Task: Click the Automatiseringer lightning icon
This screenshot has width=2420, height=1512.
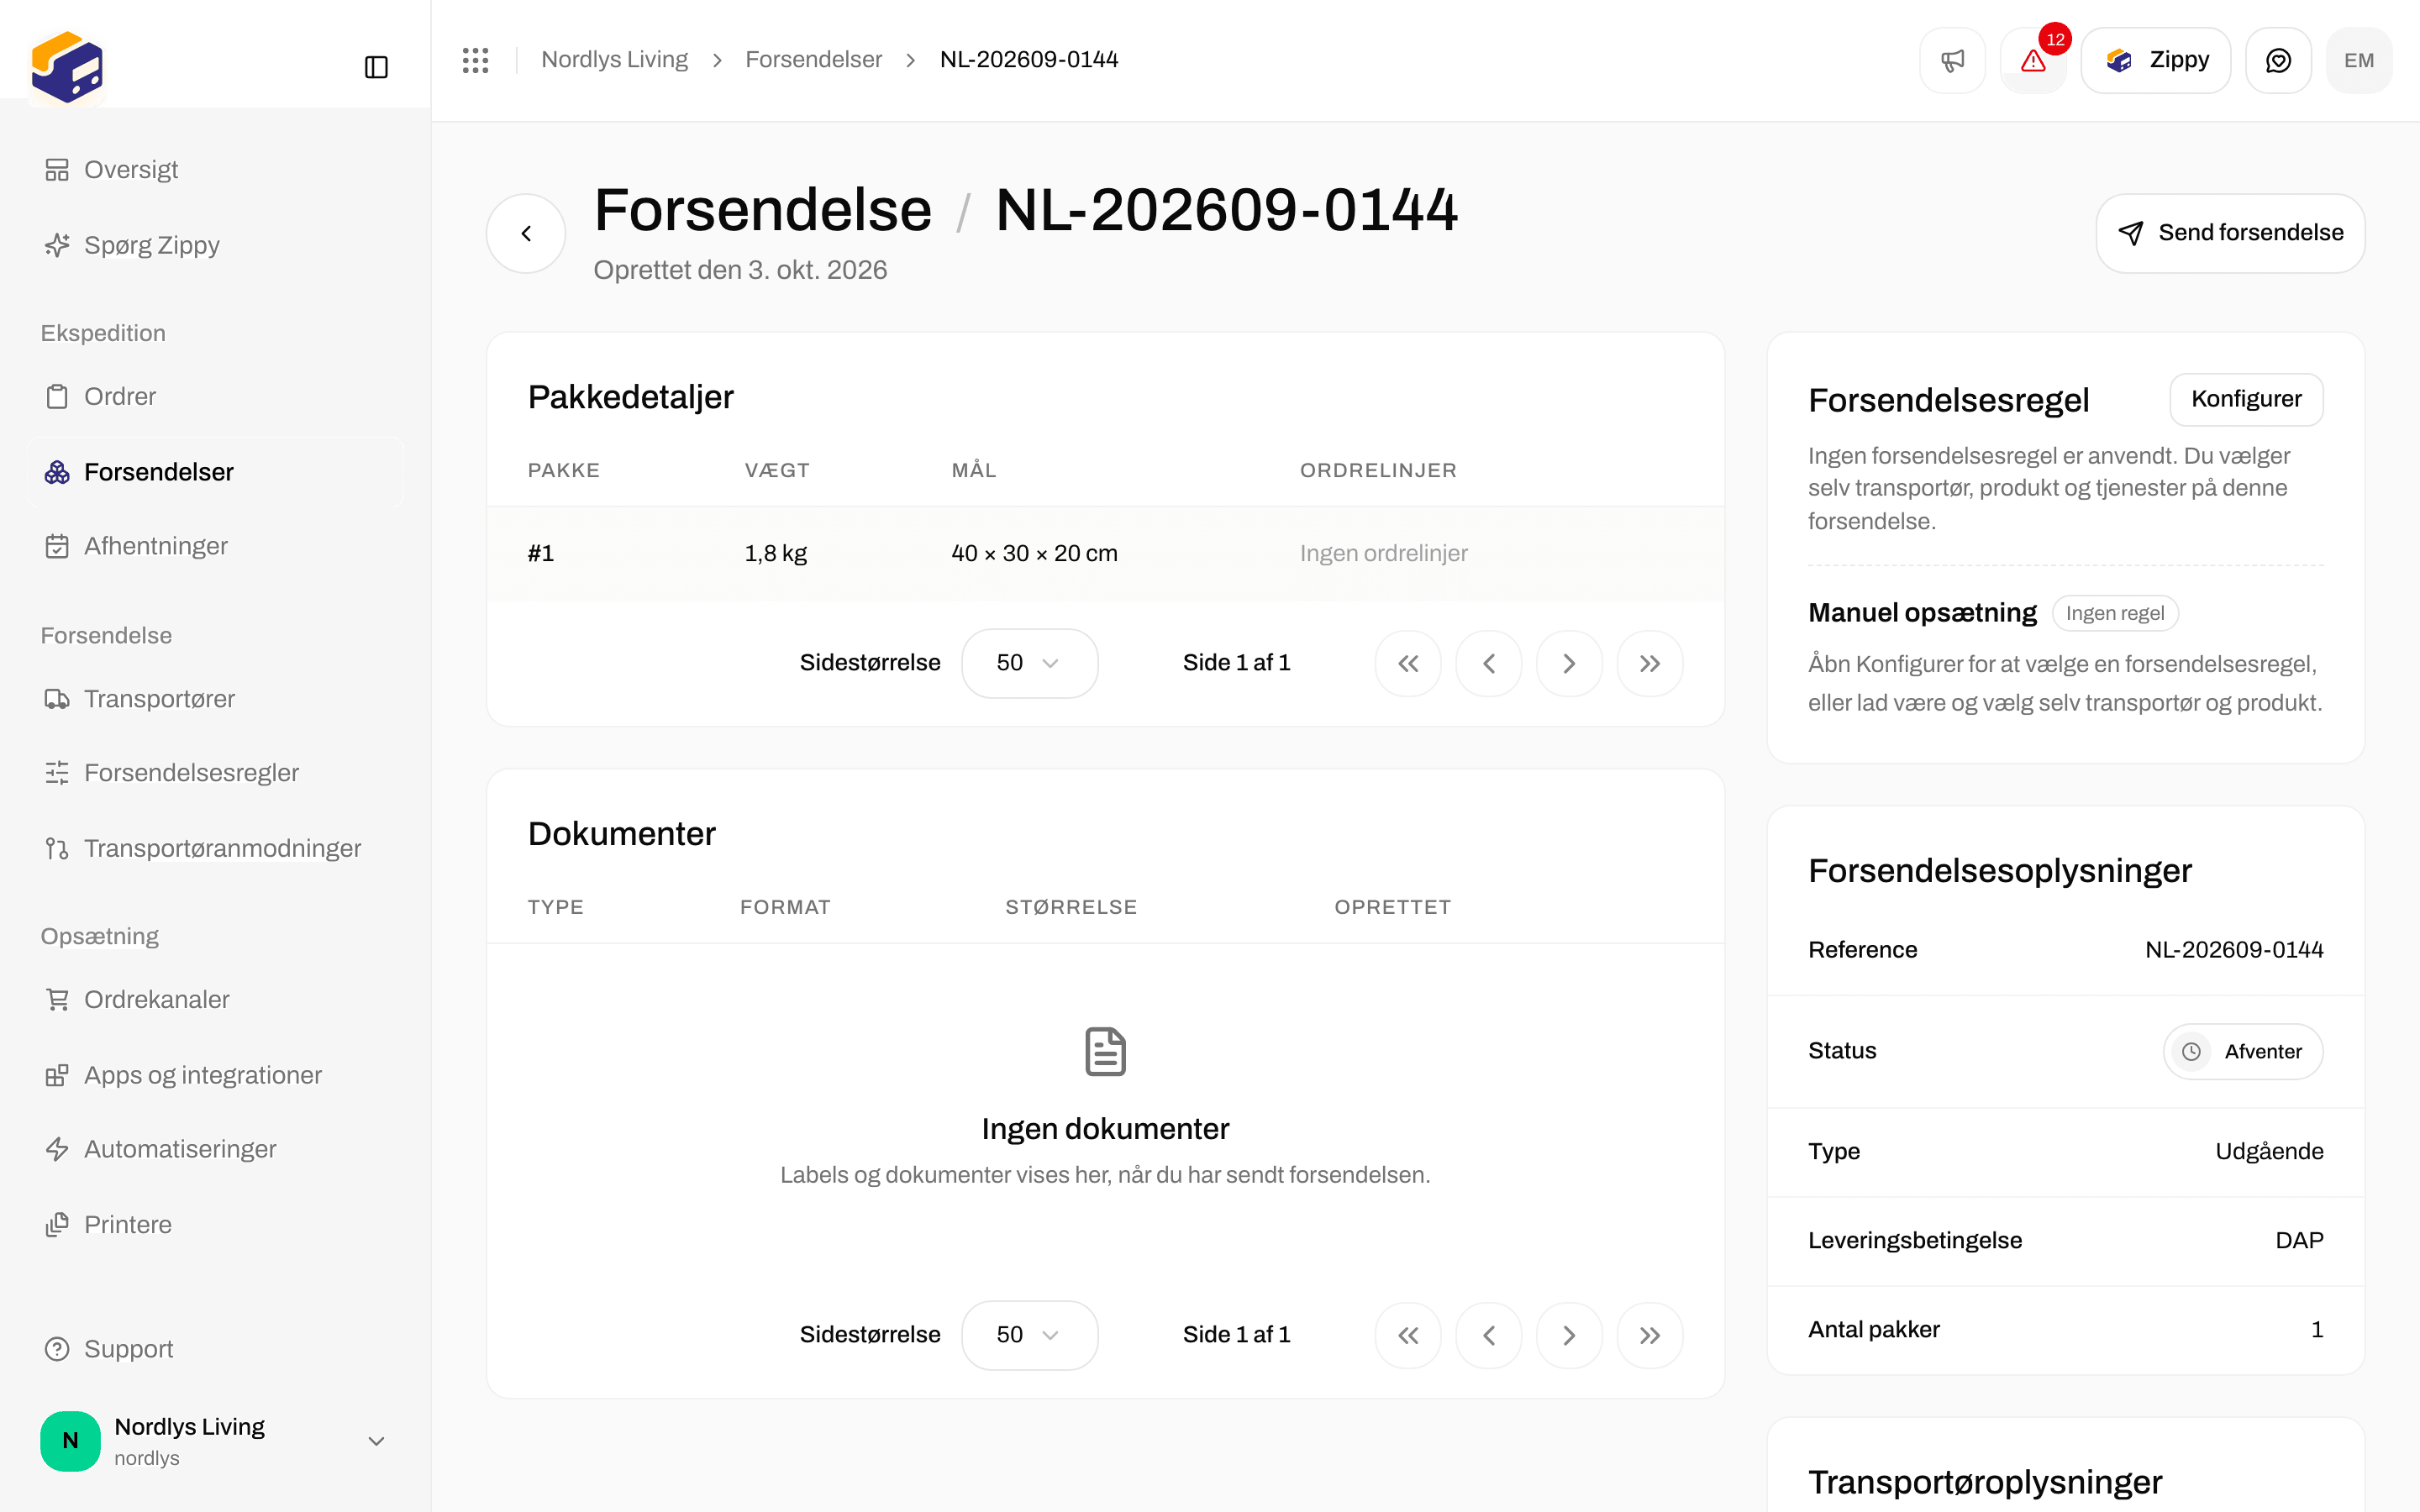Action: 57,1149
